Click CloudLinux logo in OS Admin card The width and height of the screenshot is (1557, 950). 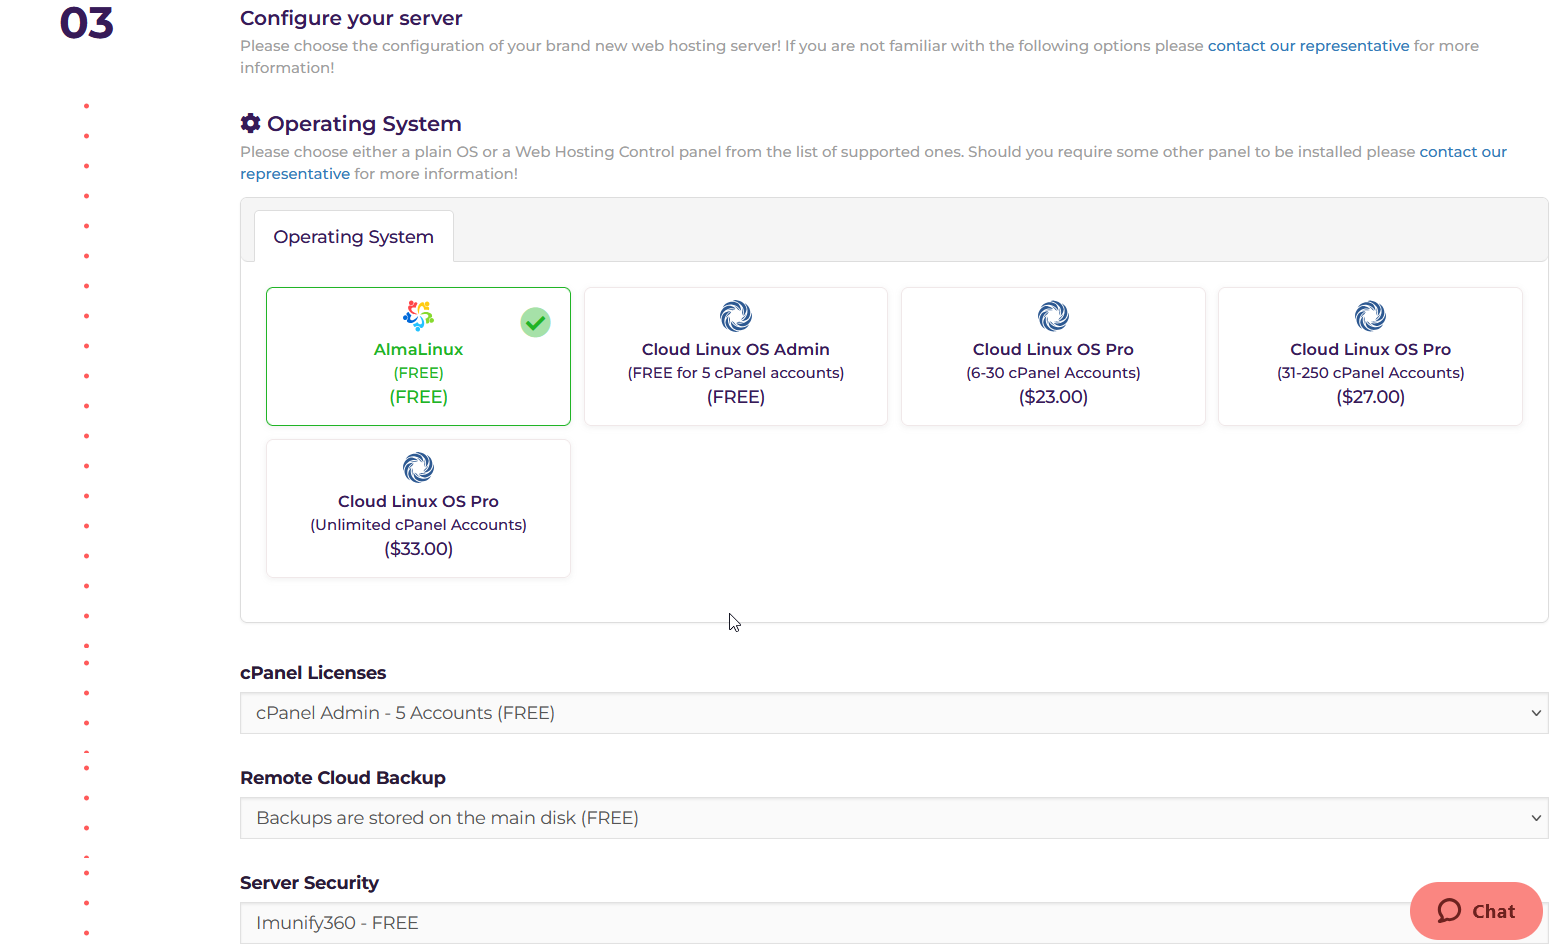pyautogui.click(x=735, y=316)
